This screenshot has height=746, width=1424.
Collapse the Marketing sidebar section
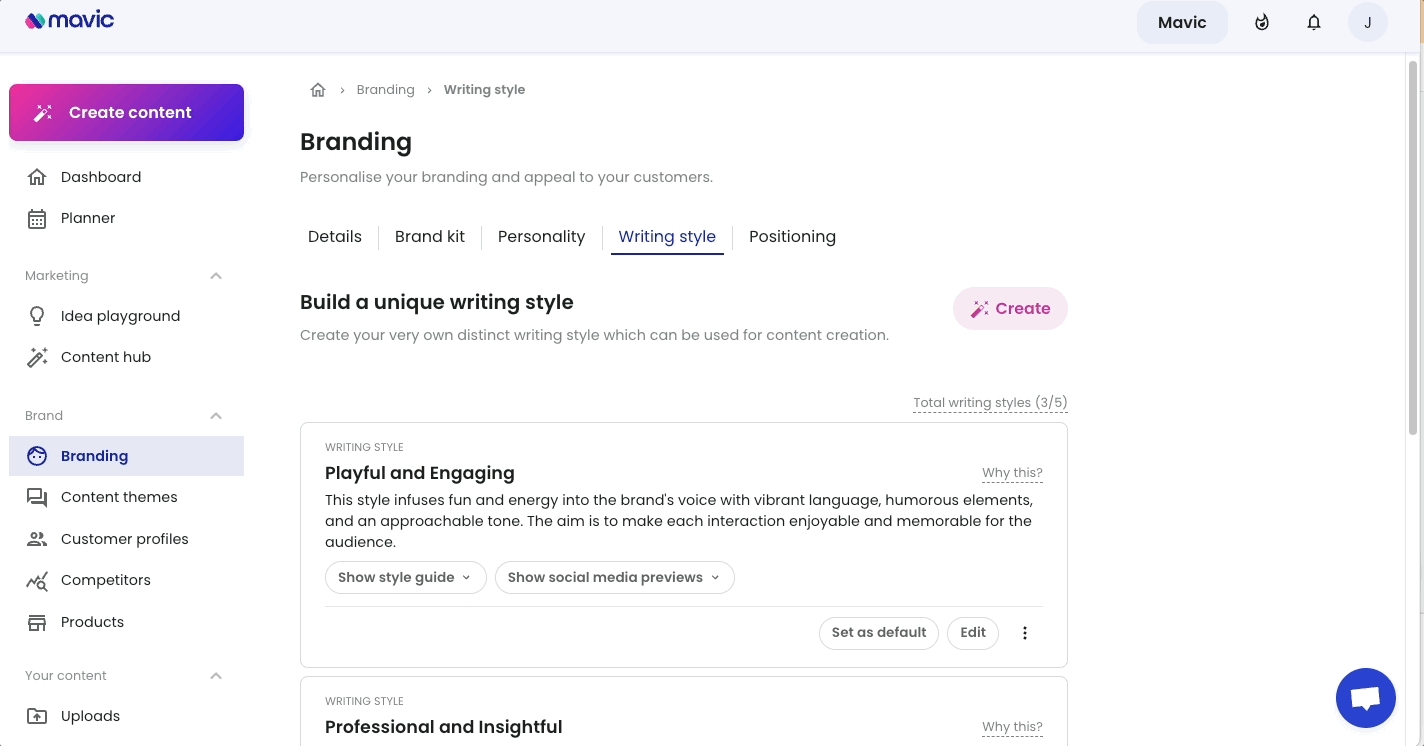(x=216, y=276)
